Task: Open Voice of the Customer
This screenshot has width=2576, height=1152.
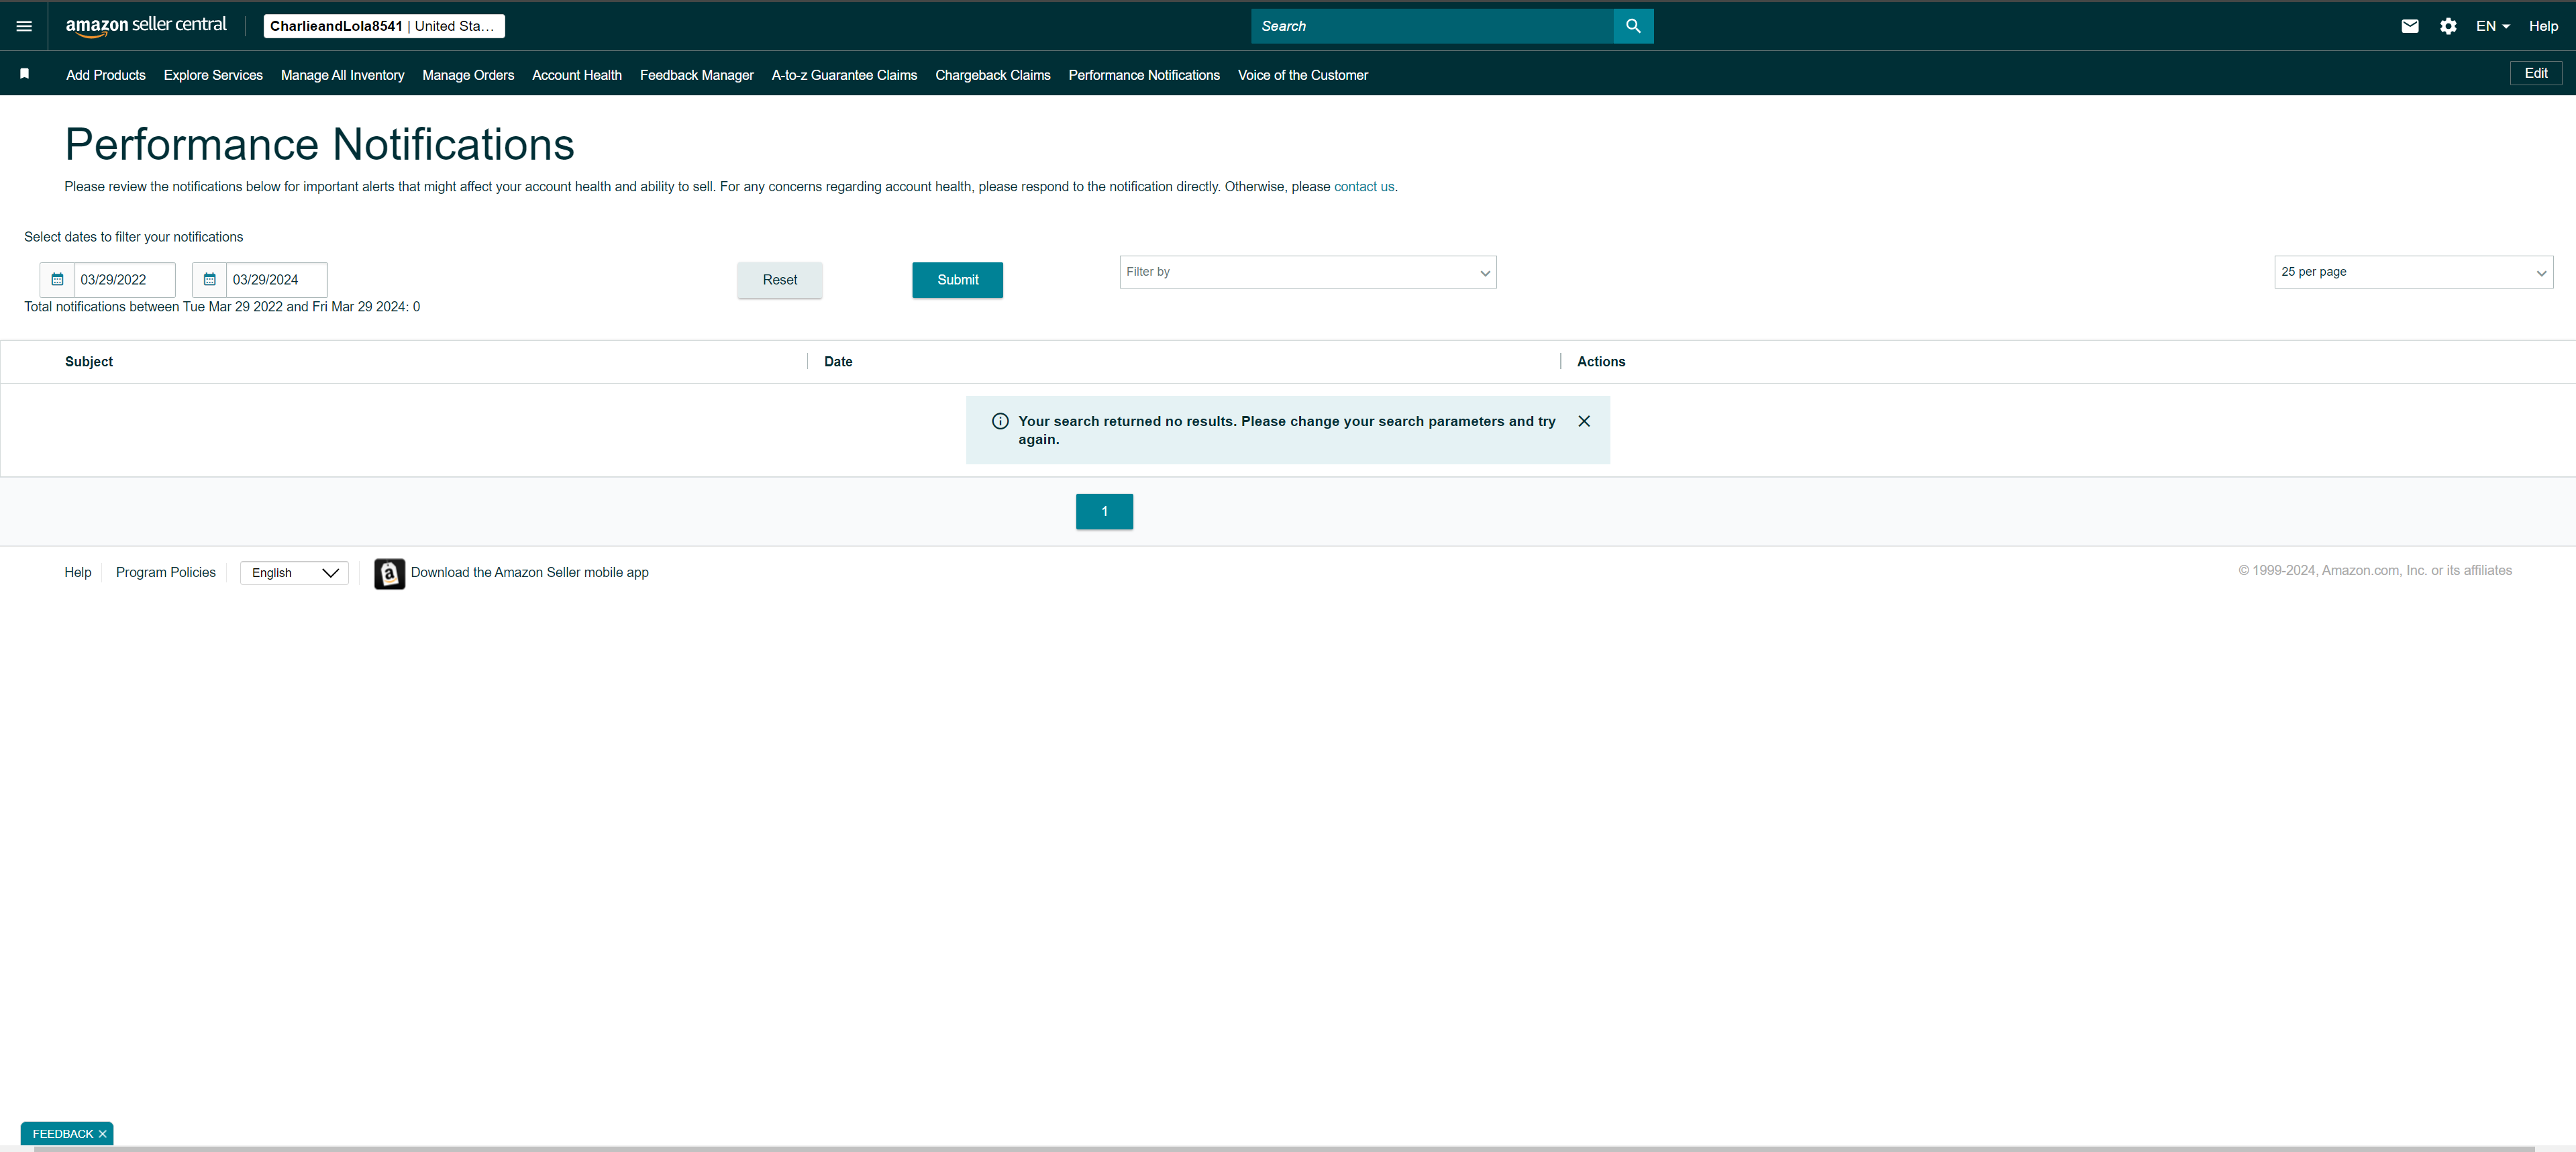Action: point(1303,75)
